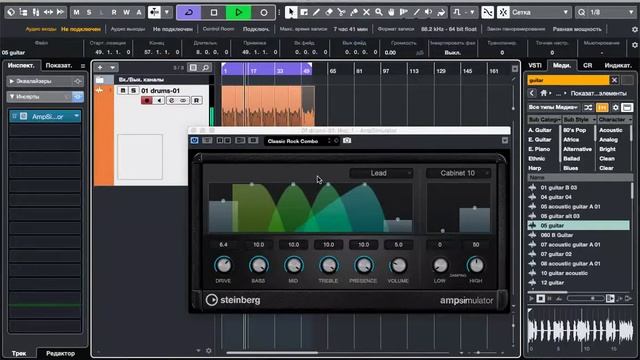Choose the Erase tool
640x360 pixels.
point(329,12)
